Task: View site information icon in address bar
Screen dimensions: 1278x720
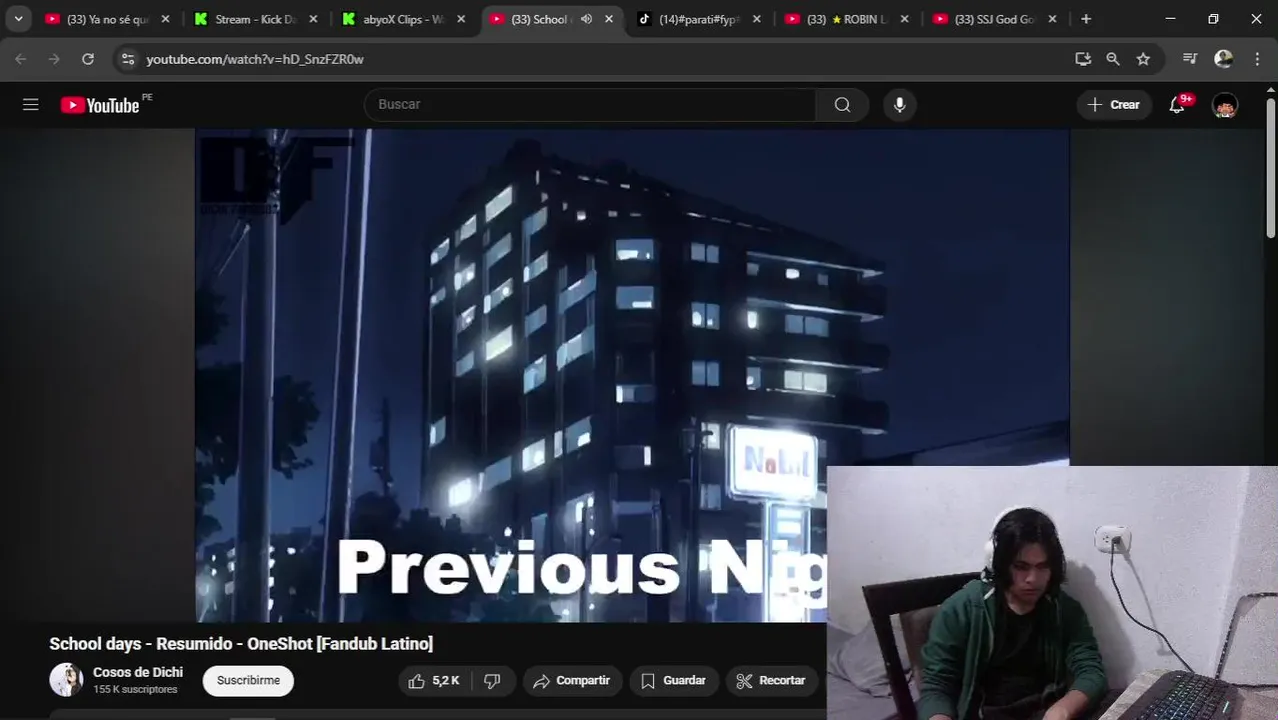Action: tap(127, 59)
